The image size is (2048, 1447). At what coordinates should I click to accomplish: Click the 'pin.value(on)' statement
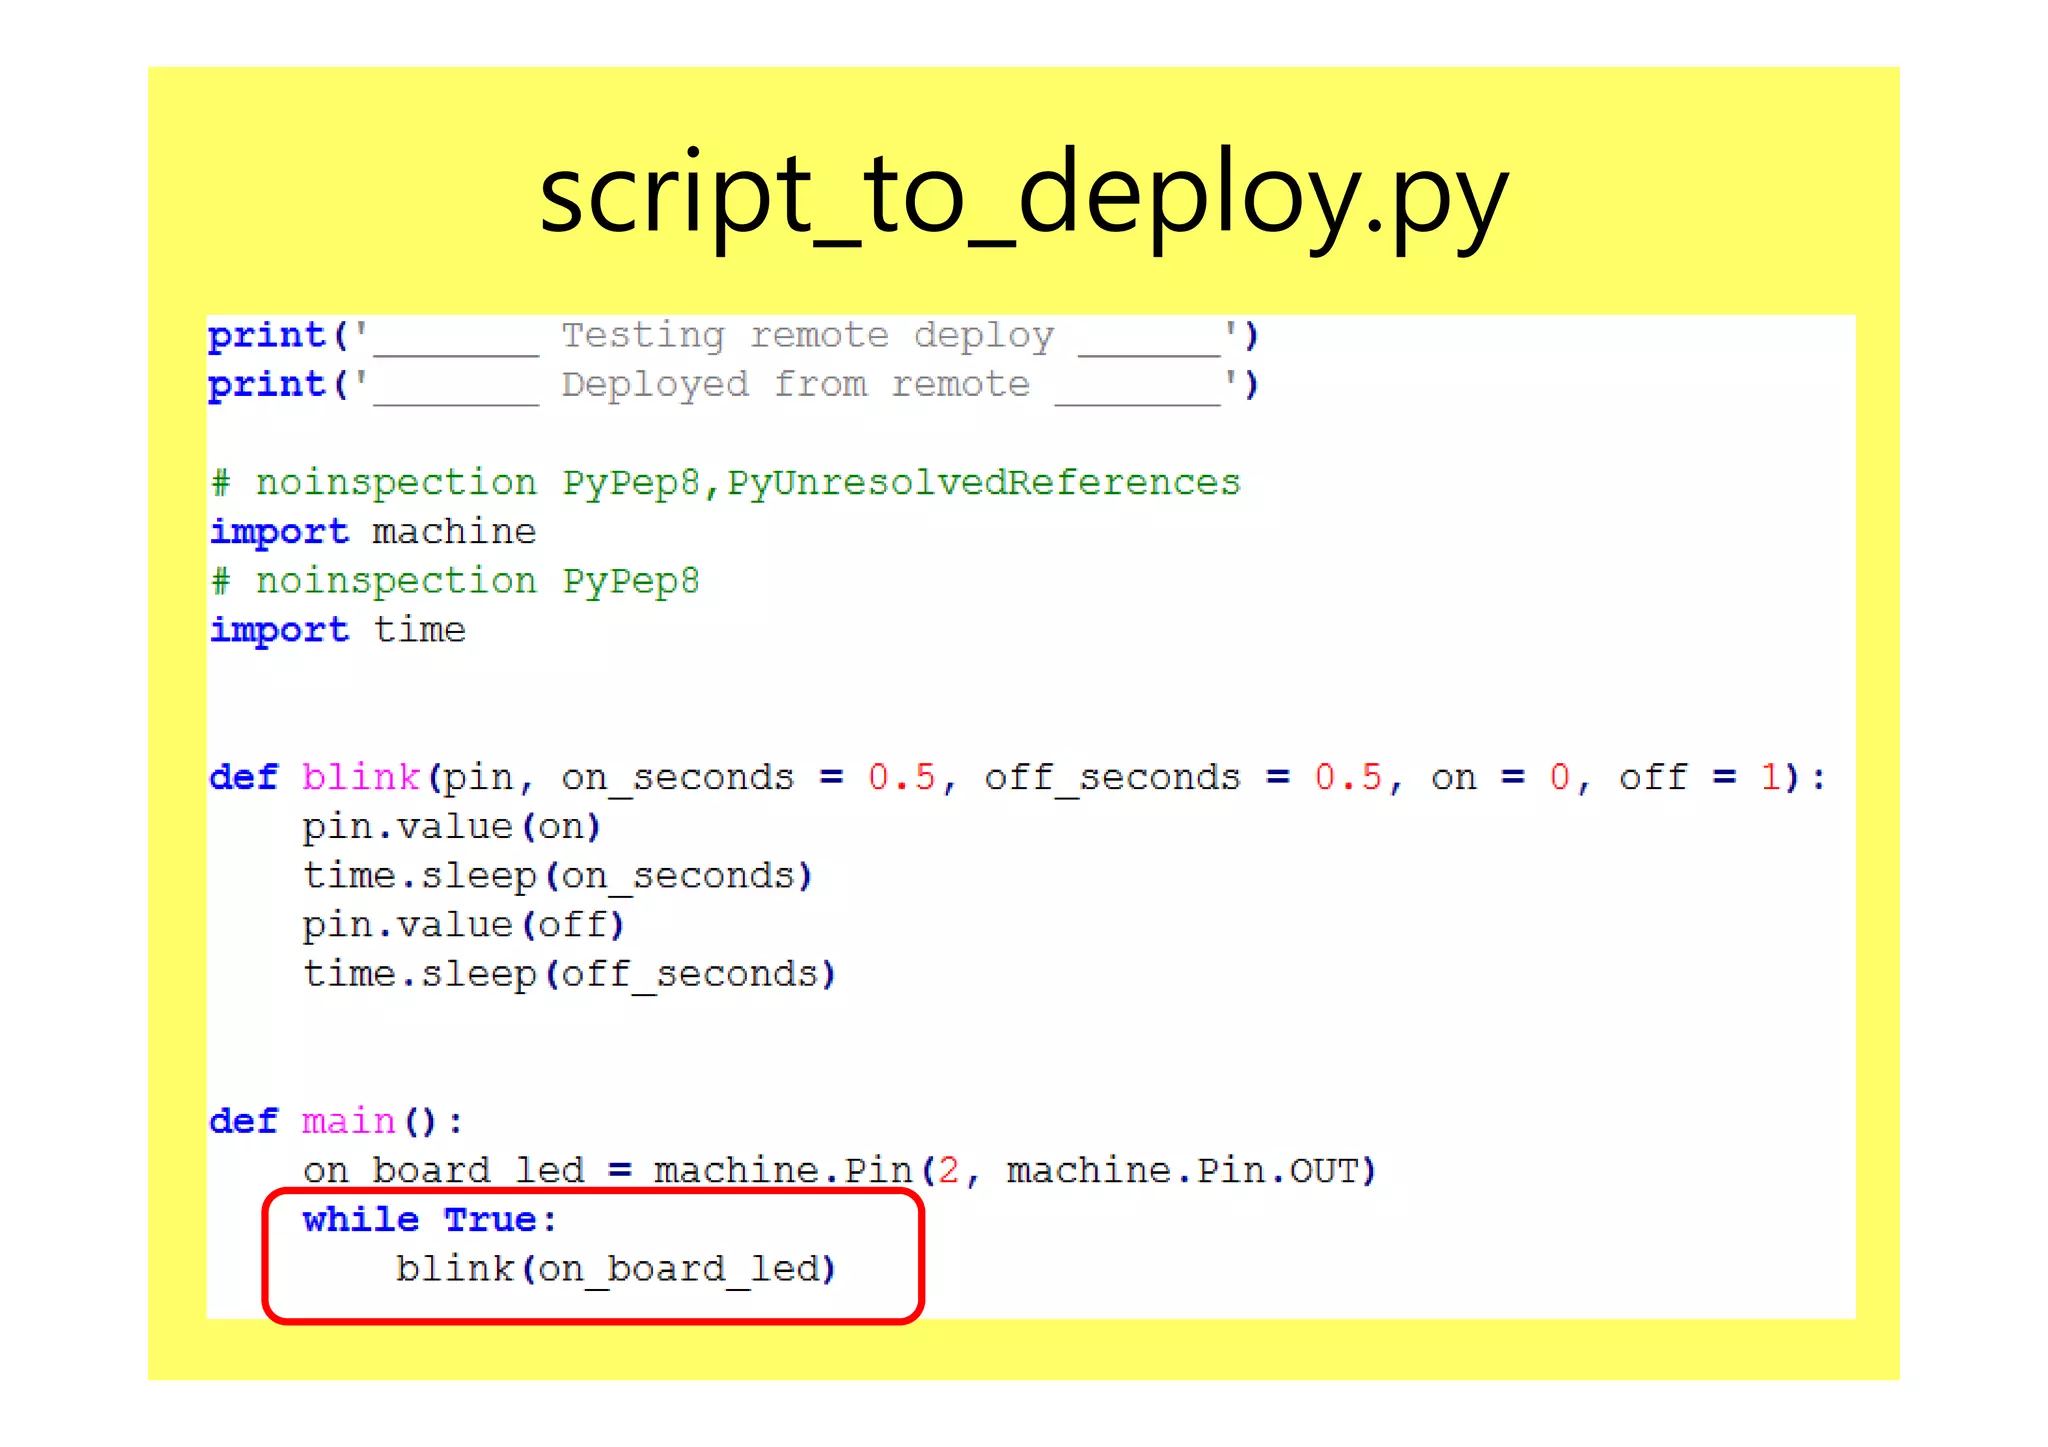tap(452, 827)
